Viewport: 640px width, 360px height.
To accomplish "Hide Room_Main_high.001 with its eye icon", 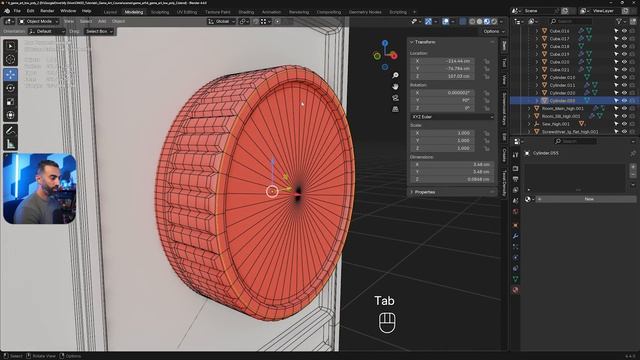I will [624, 108].
